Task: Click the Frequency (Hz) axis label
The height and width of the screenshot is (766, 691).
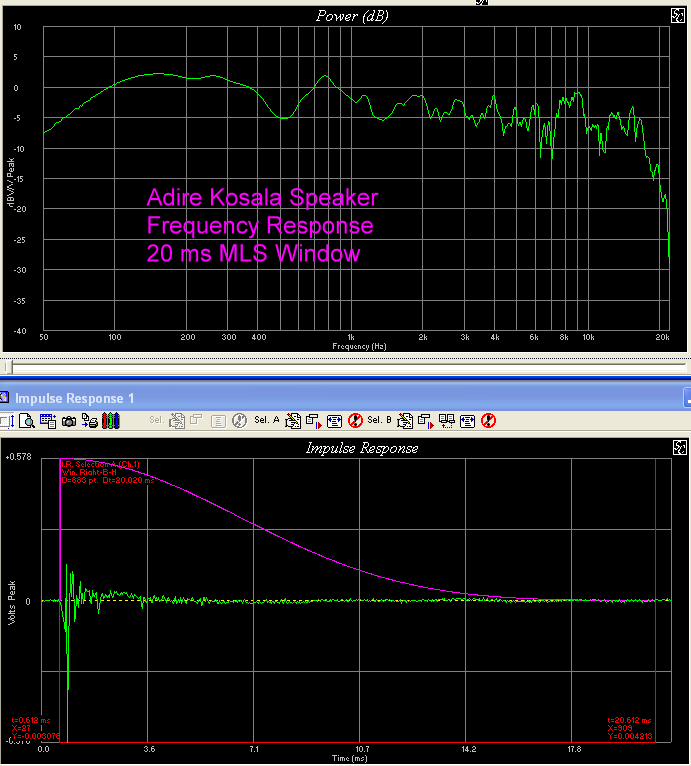Action: (359, 346)
